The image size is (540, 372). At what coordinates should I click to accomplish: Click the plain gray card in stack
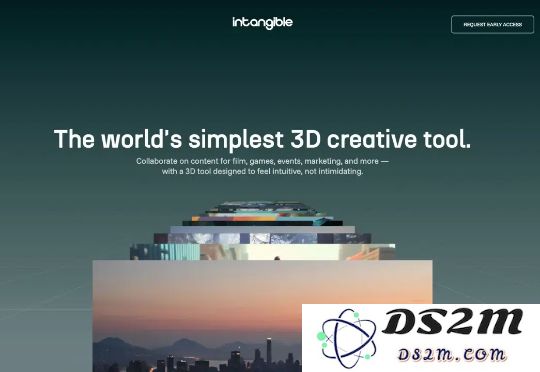(x=262, y=229)
